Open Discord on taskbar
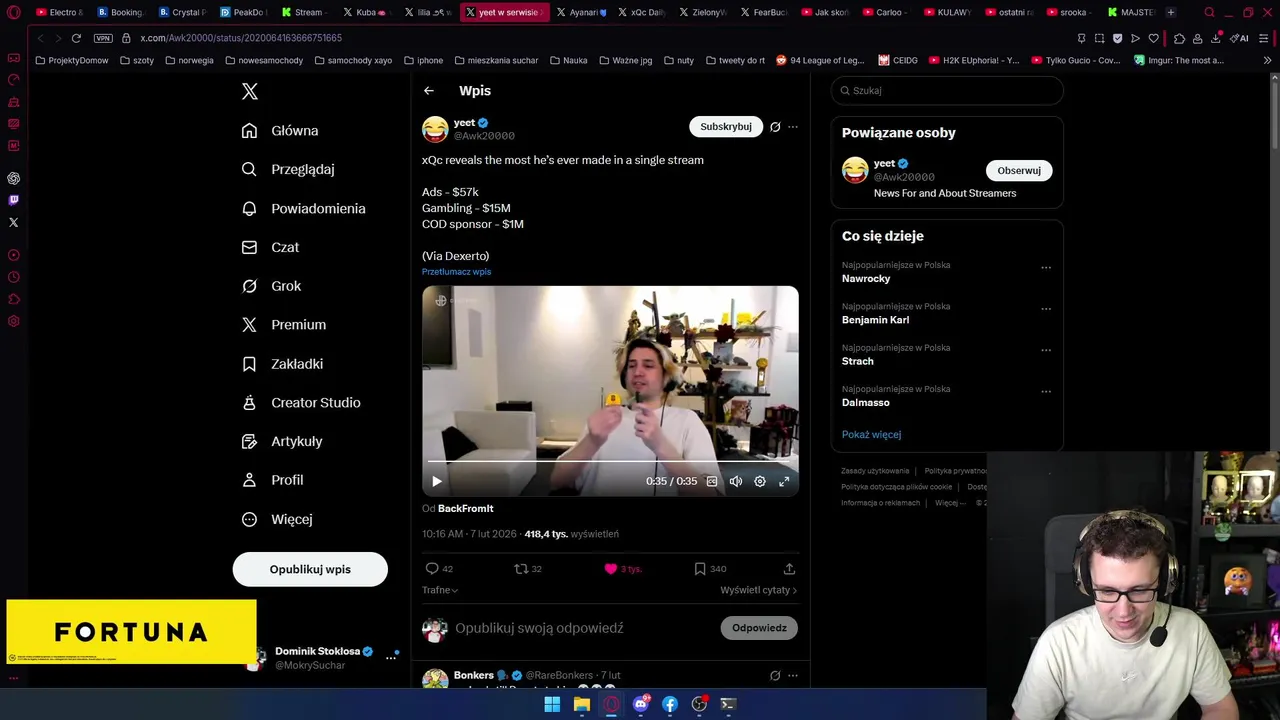This screenshot has width=1280, height=720. point(641,704)
